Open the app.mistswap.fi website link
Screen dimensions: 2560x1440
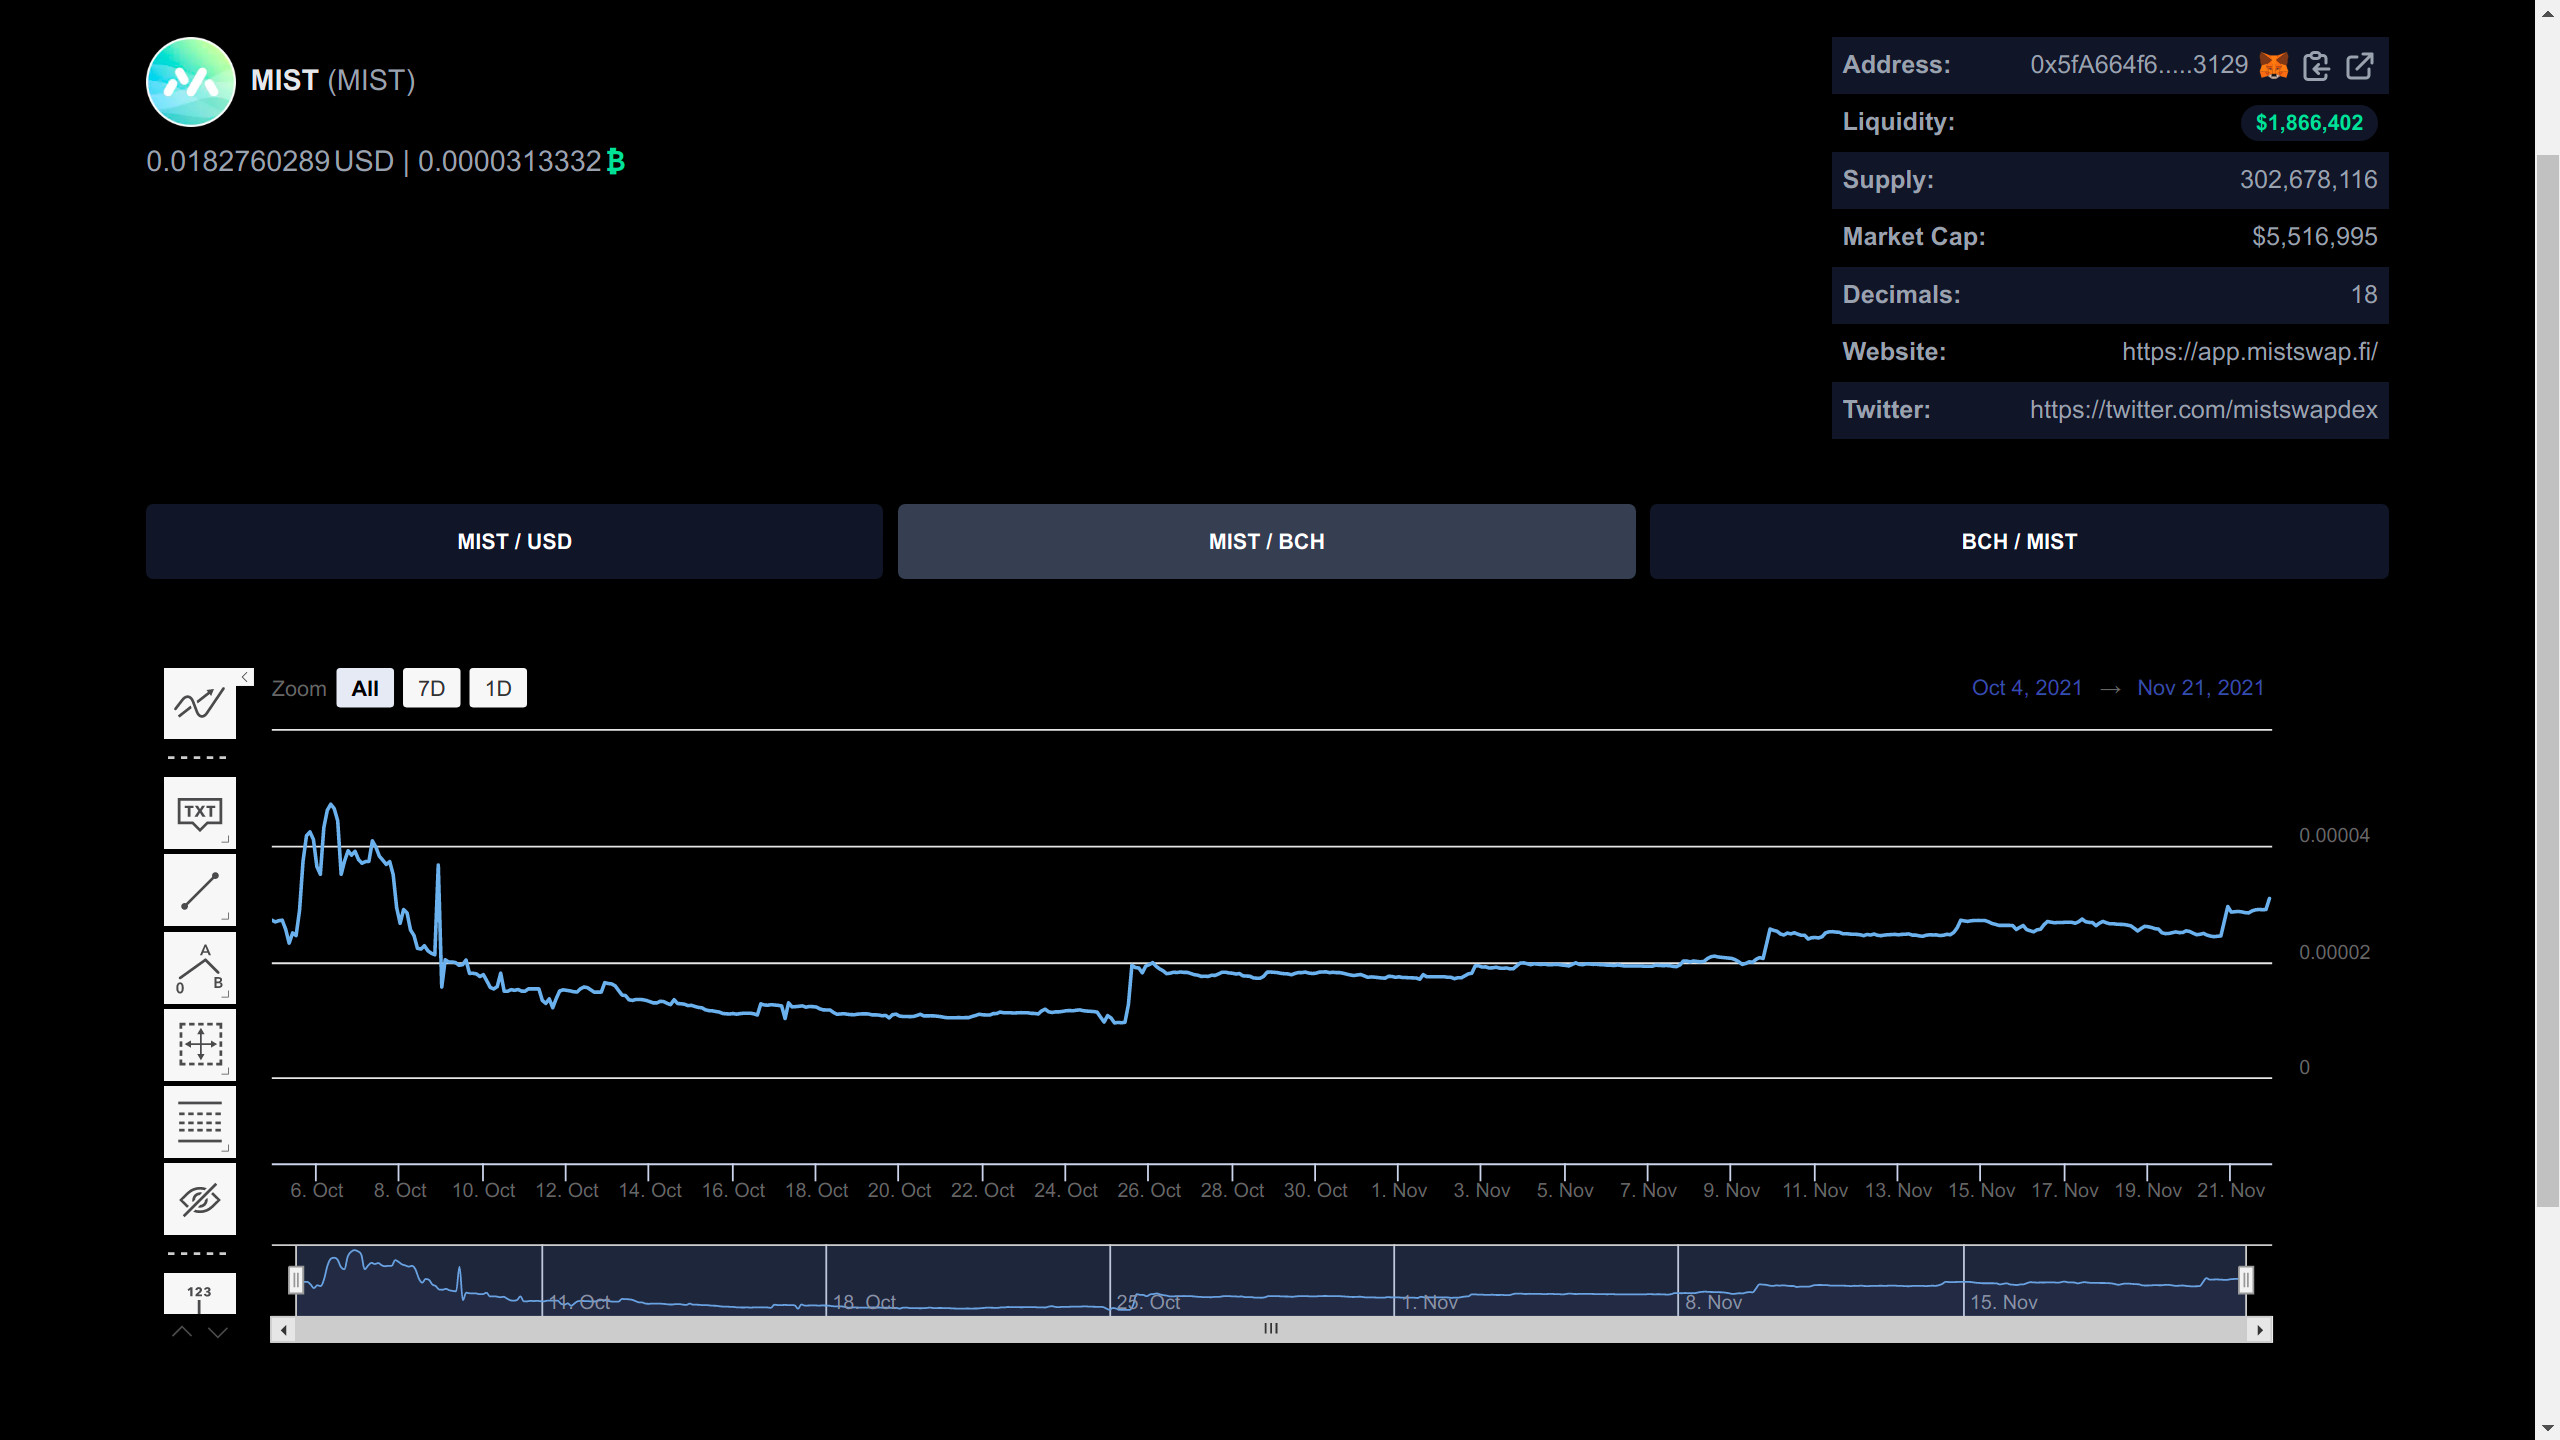click(x=2250, y=352)
